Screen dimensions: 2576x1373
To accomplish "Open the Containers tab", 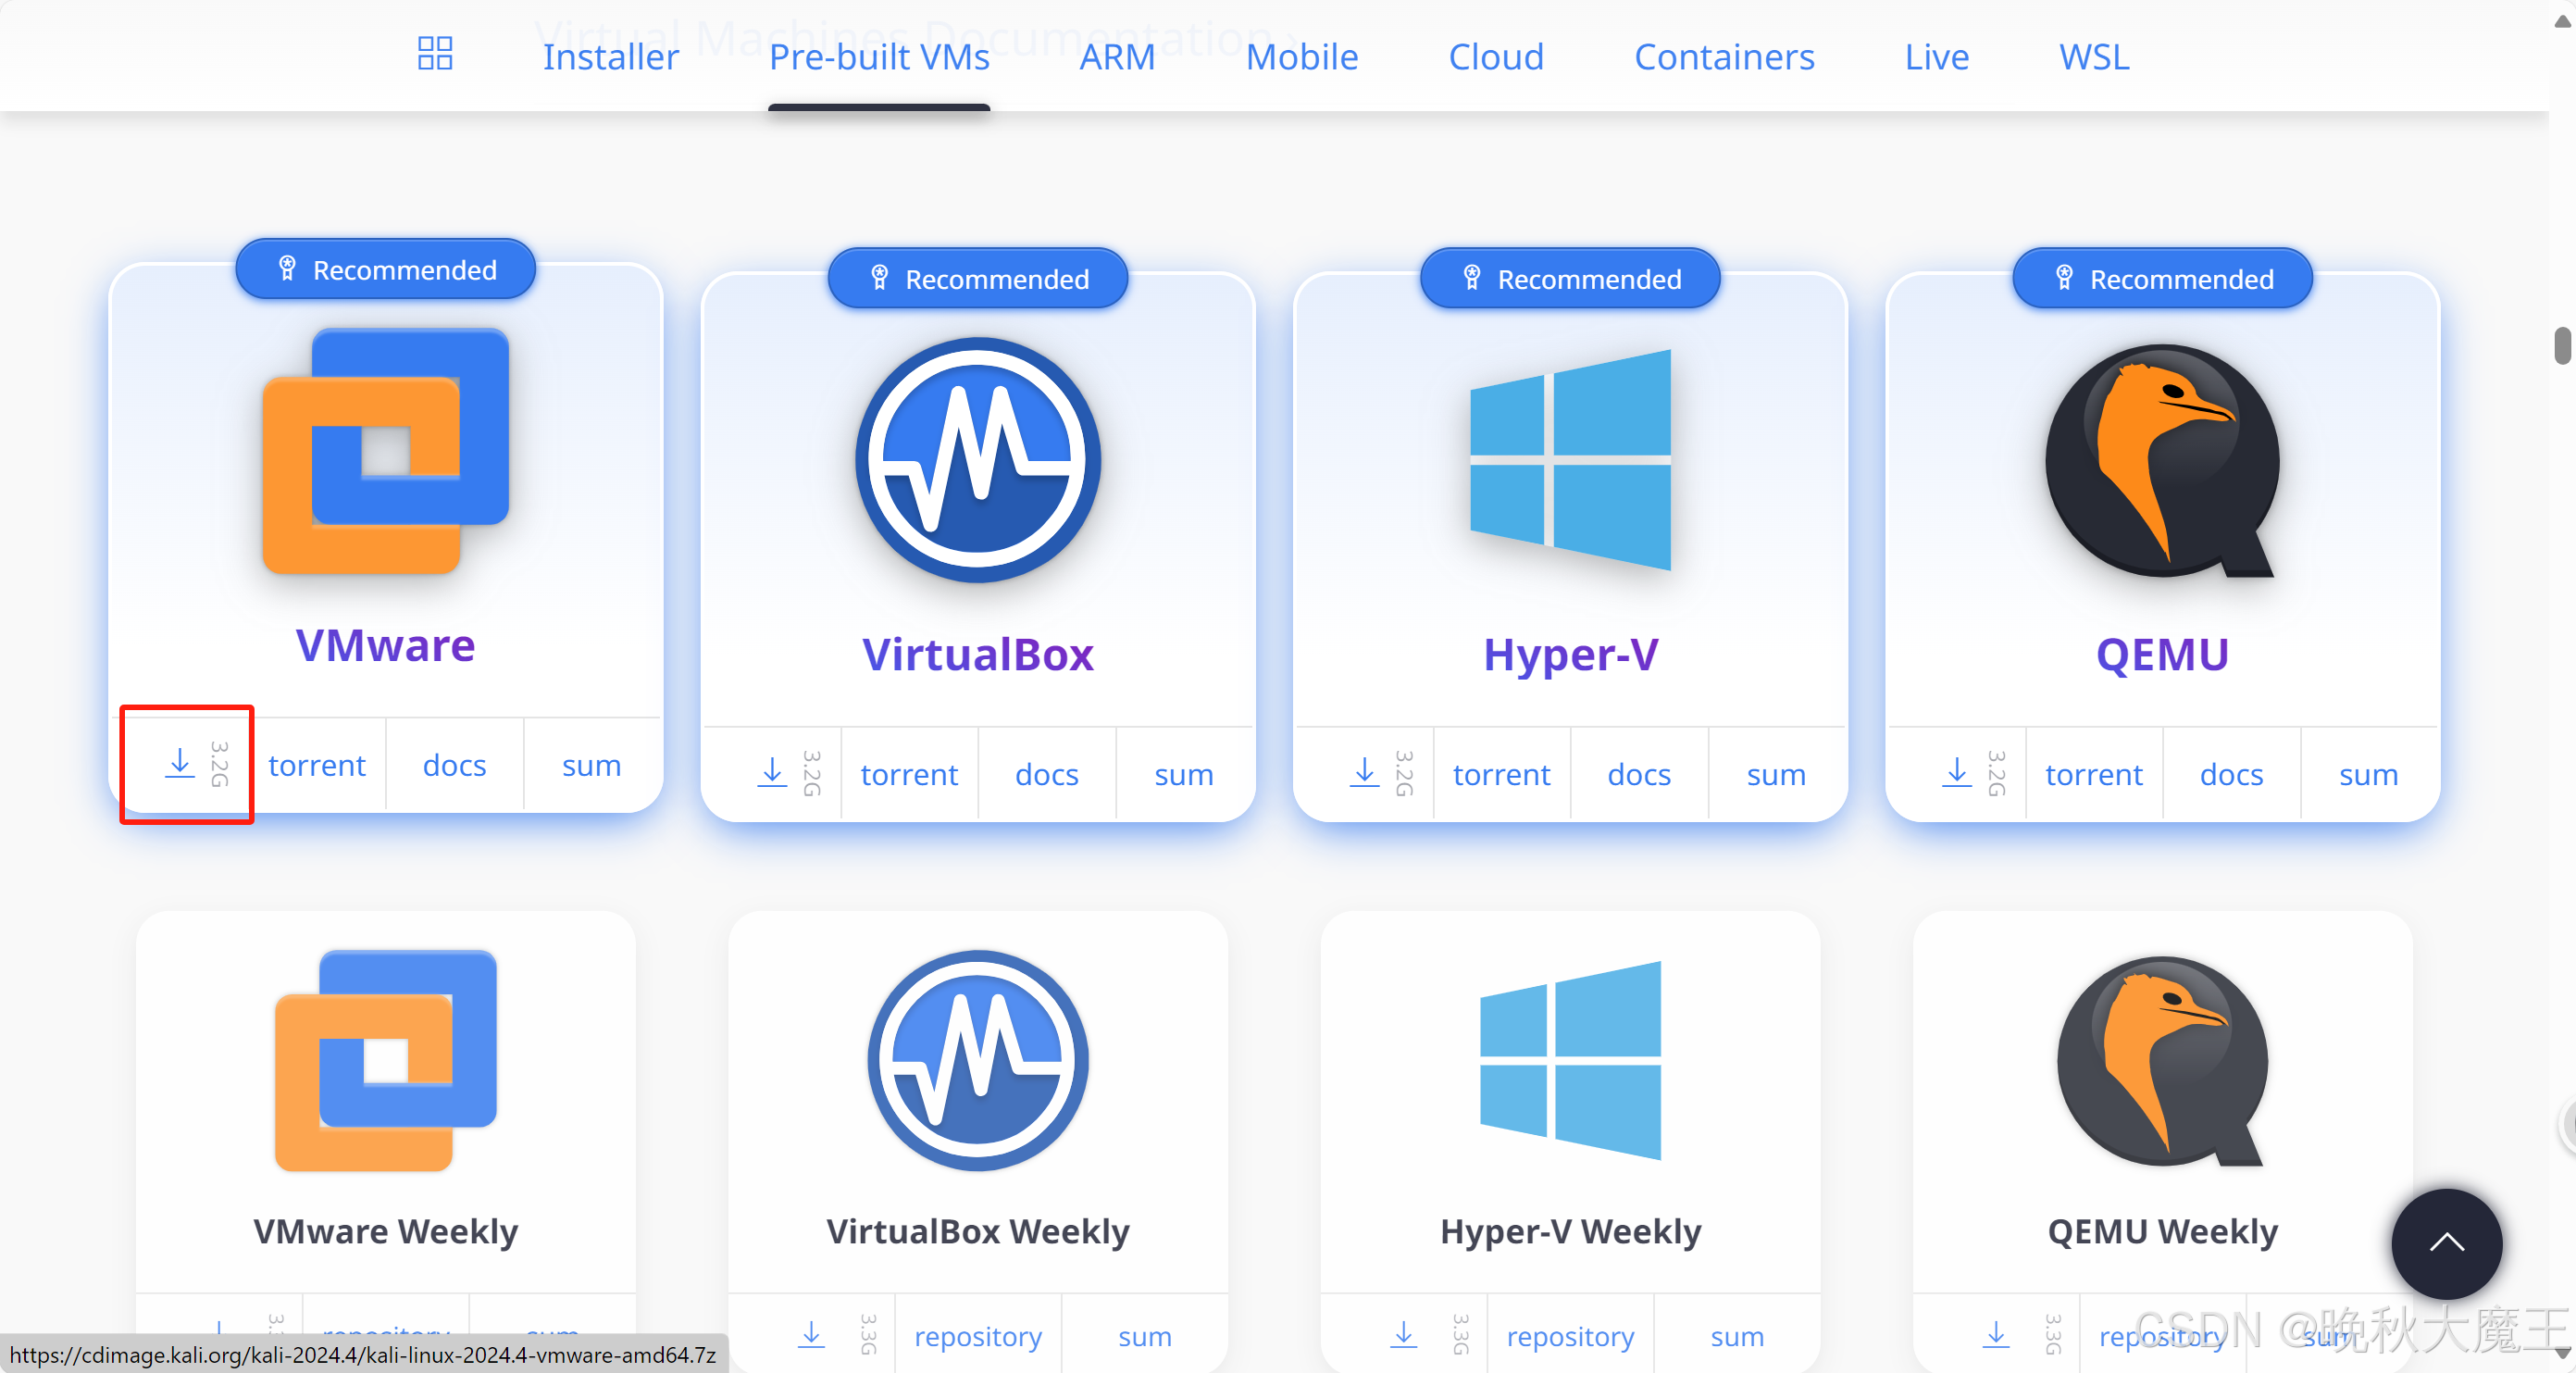I will (1724, 57).
